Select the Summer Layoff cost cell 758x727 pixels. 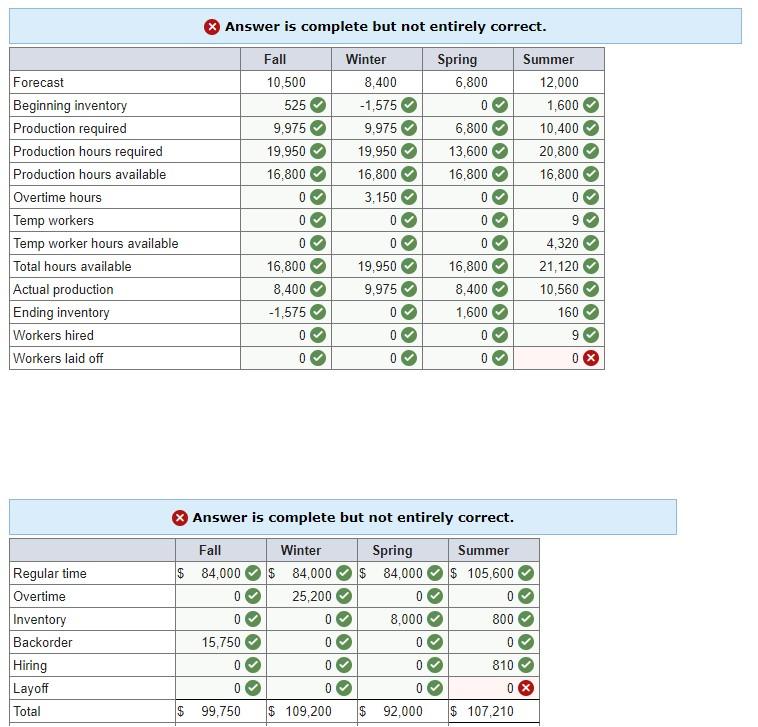click(494, 688)
